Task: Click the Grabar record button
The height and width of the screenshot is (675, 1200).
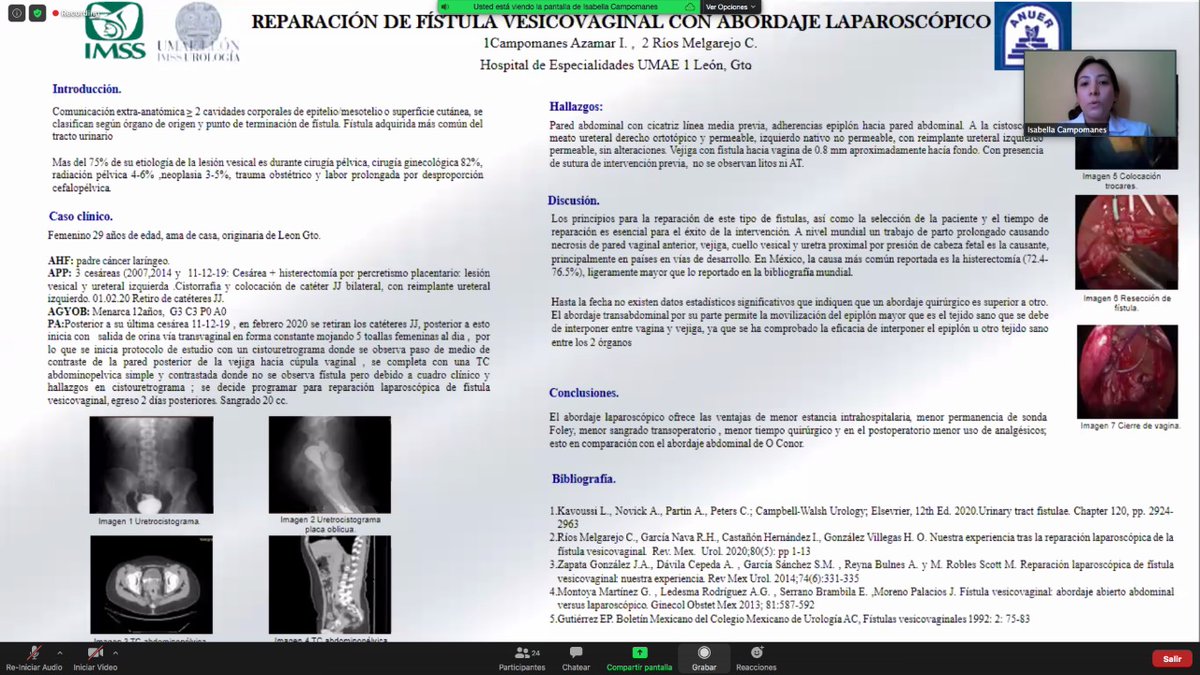Action: [x=704, y=658]
